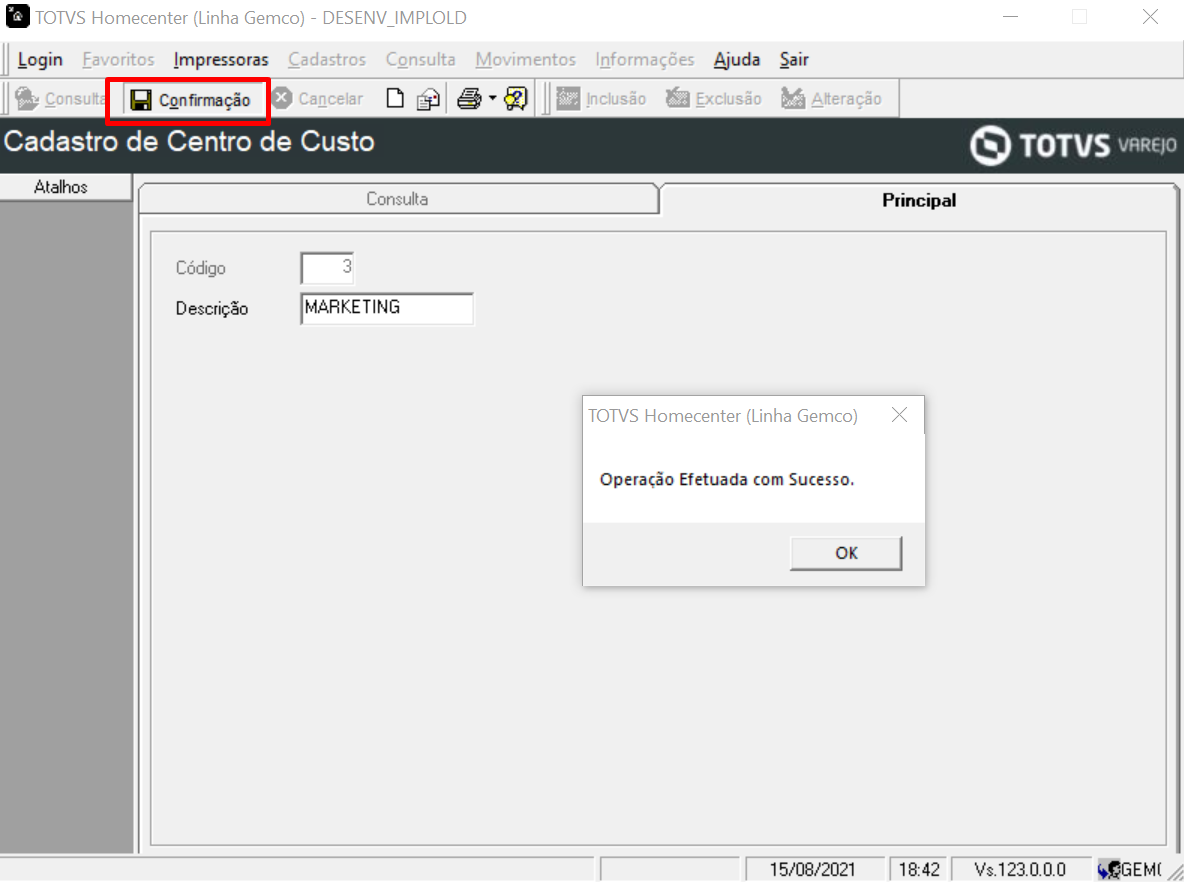Click the GEMCO status bar icon

click(1109, 870)
